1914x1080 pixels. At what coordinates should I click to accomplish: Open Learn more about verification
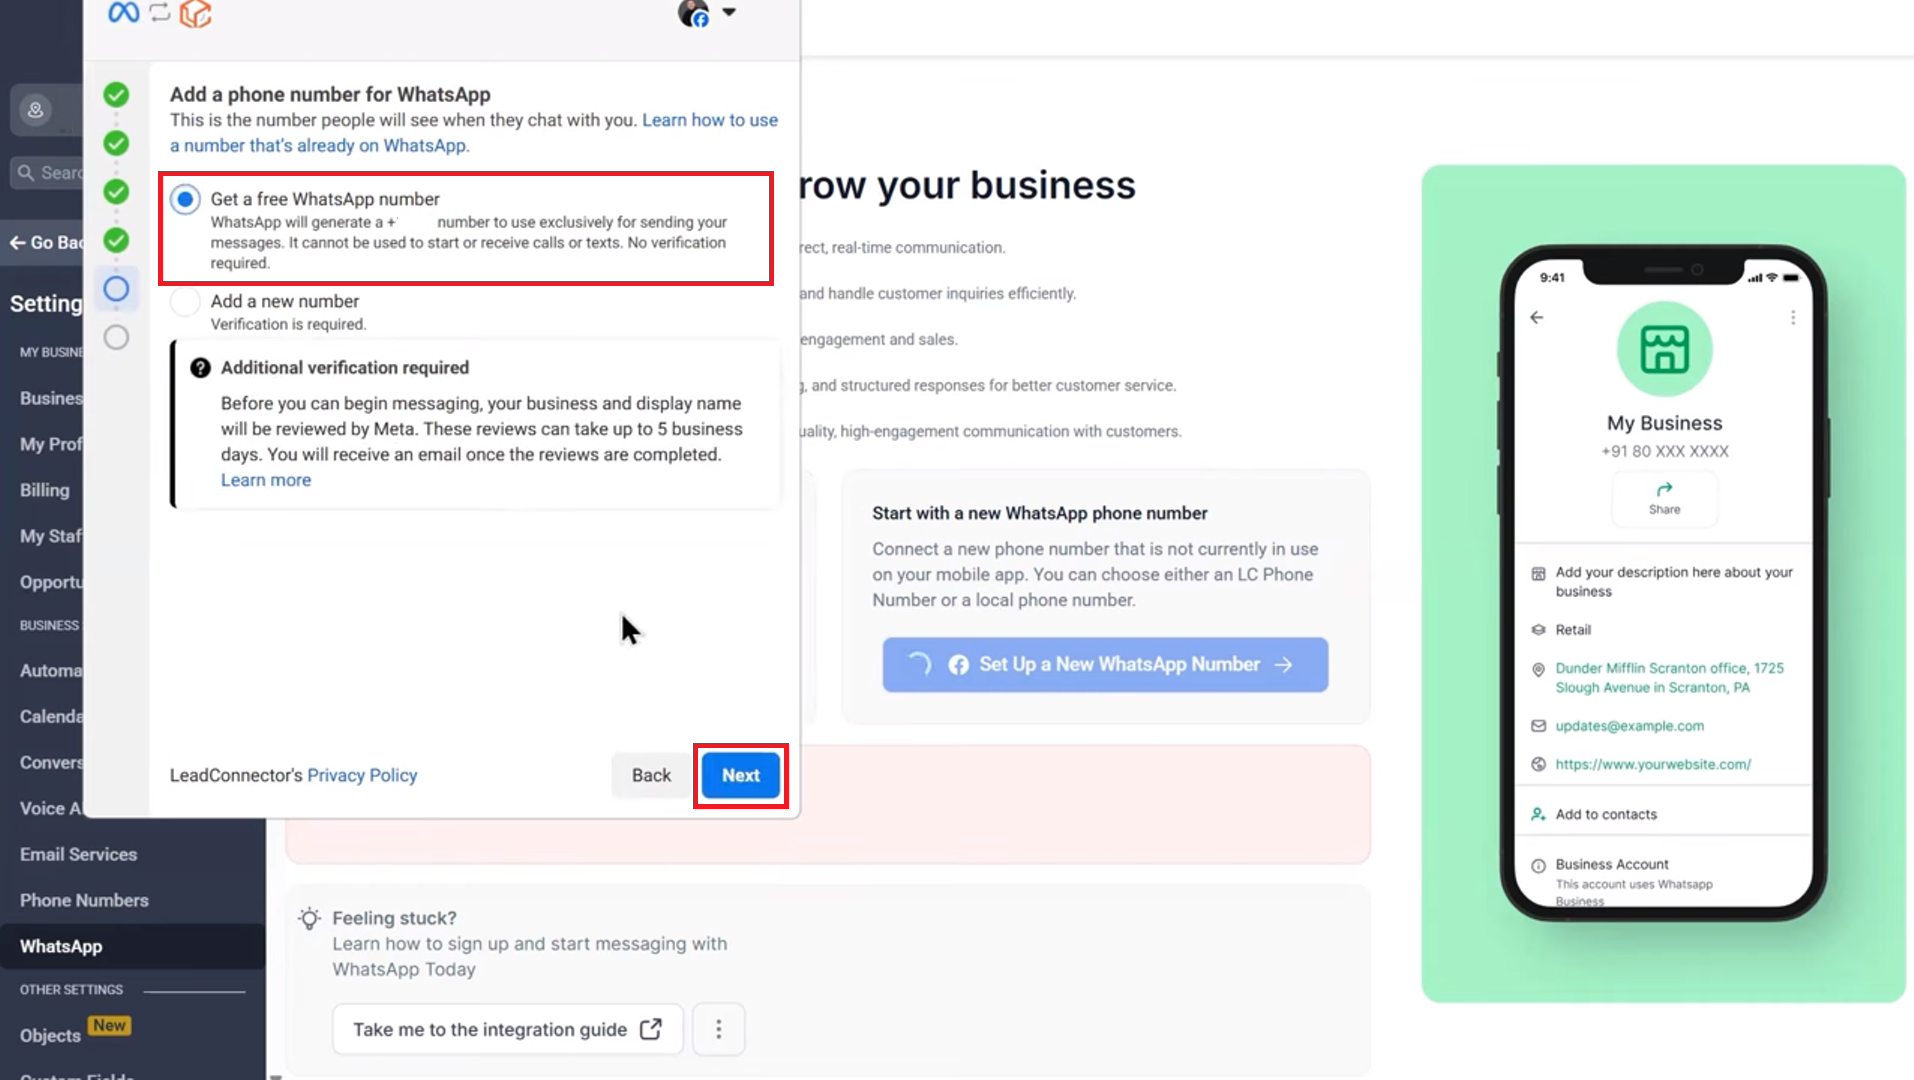pos(266,480)
